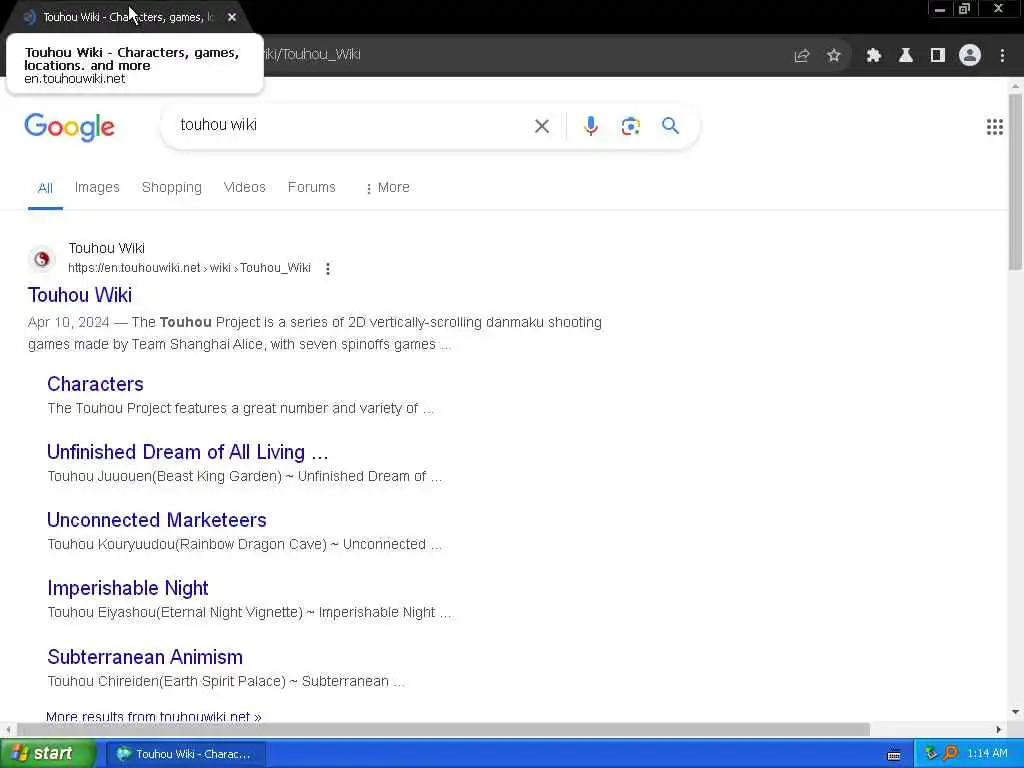Open the Extensions puzzle icon
The width and height of the screenshot is (1024, 768).
(x=873, y=56)
